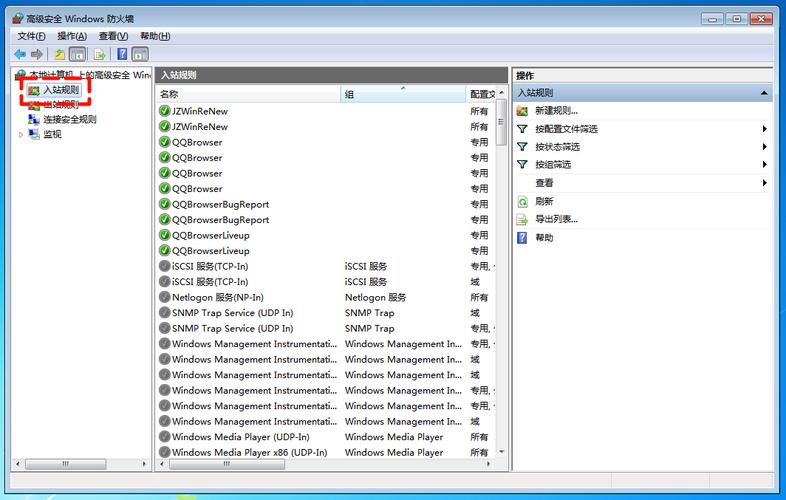Click the Back arrow in the toolbar
Viewport: 786px width, 500px height.
20,54
